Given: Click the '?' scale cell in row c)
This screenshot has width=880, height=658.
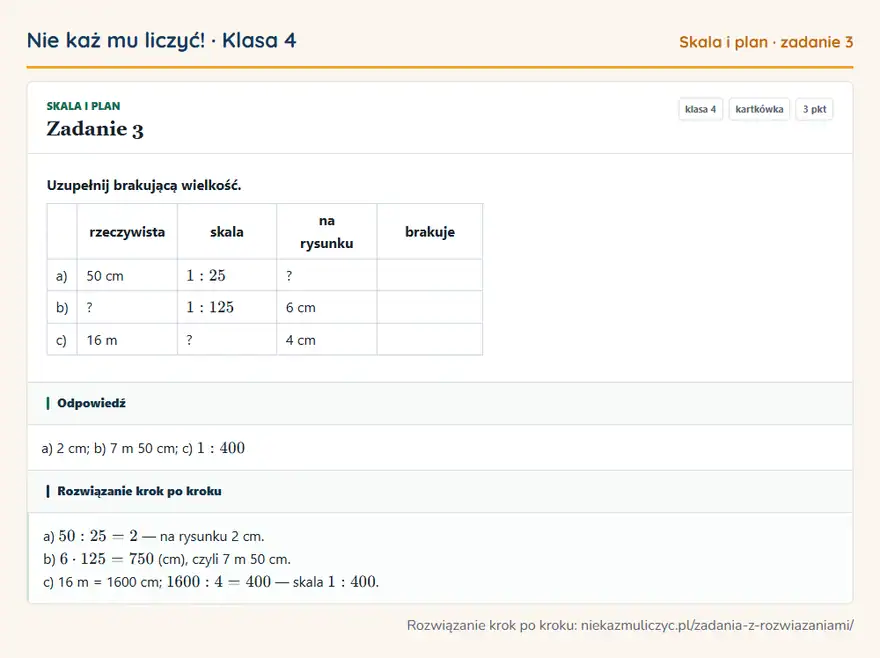Looking at the screenshot, I should coord(227,340).
